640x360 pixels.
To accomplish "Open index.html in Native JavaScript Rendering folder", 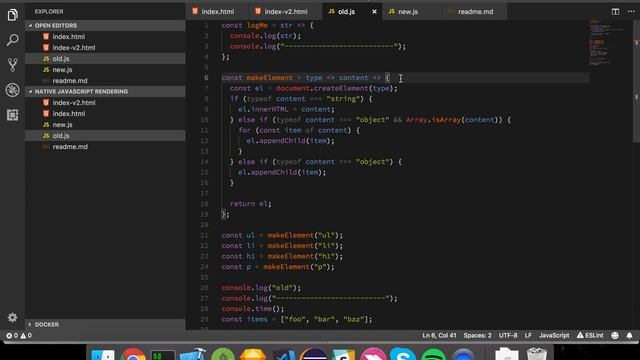I will point(105,113).
